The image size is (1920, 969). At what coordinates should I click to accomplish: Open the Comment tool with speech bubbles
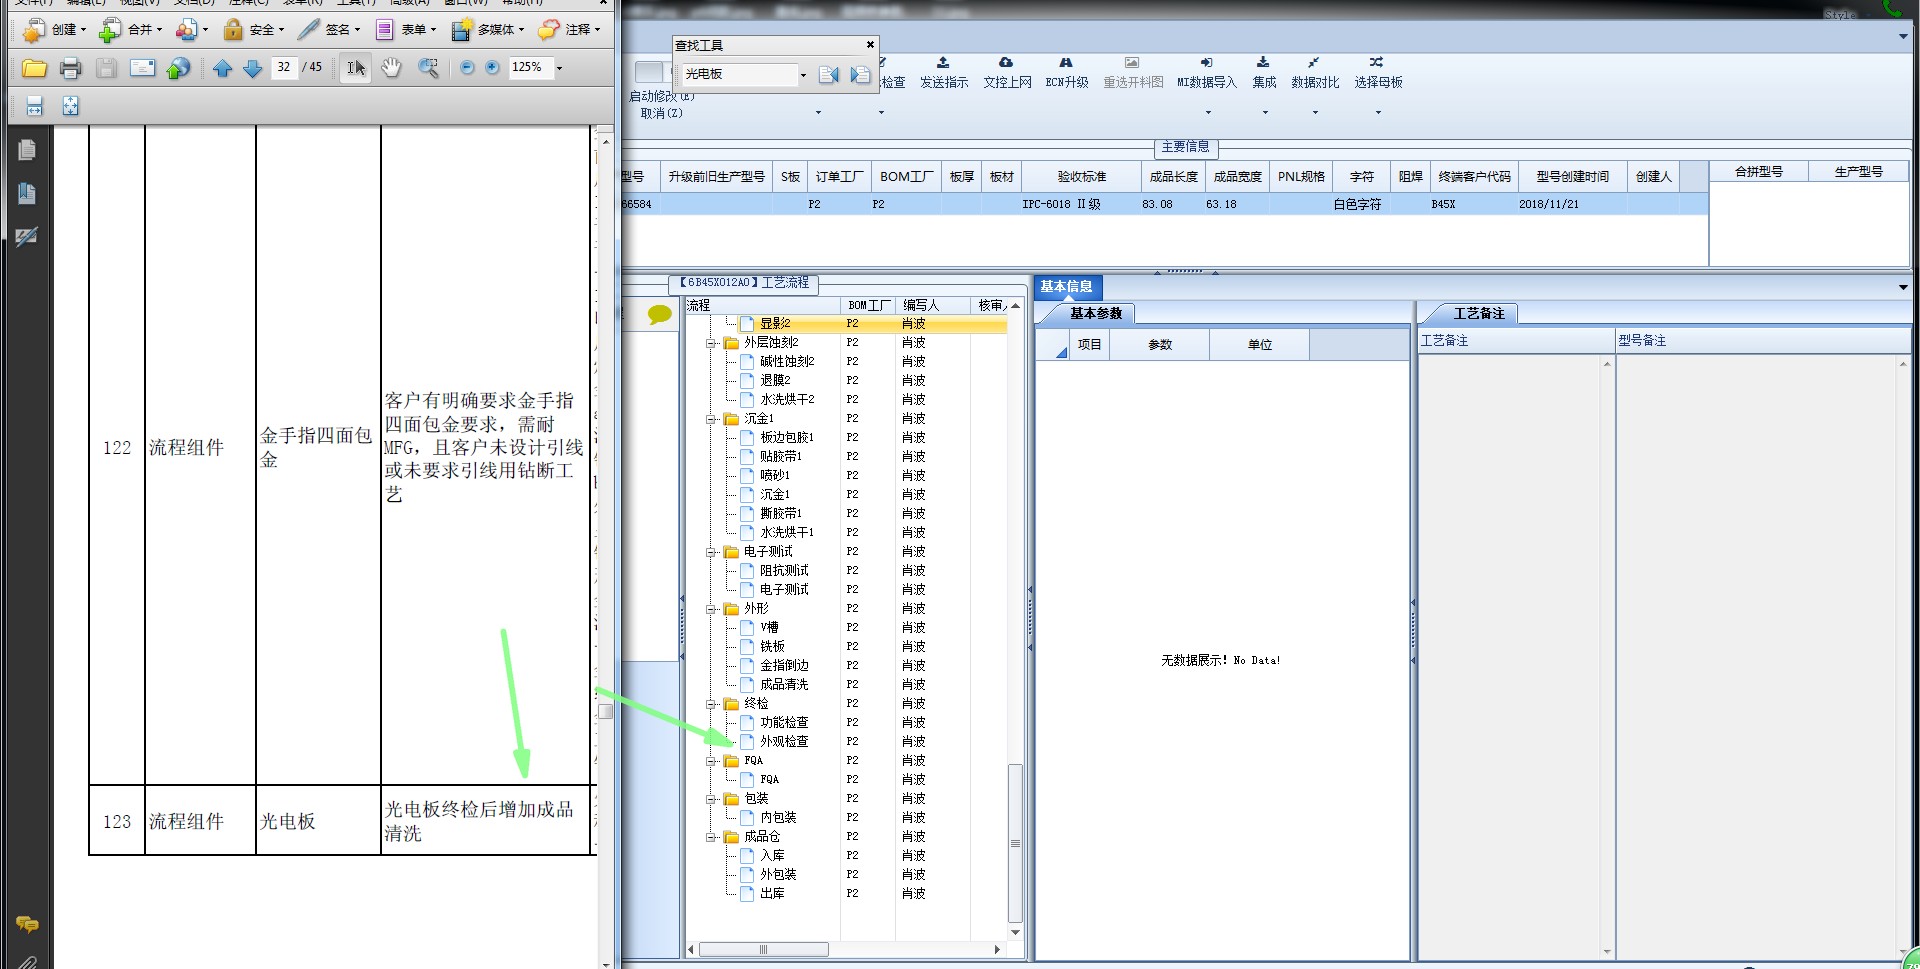coord(569,30)
